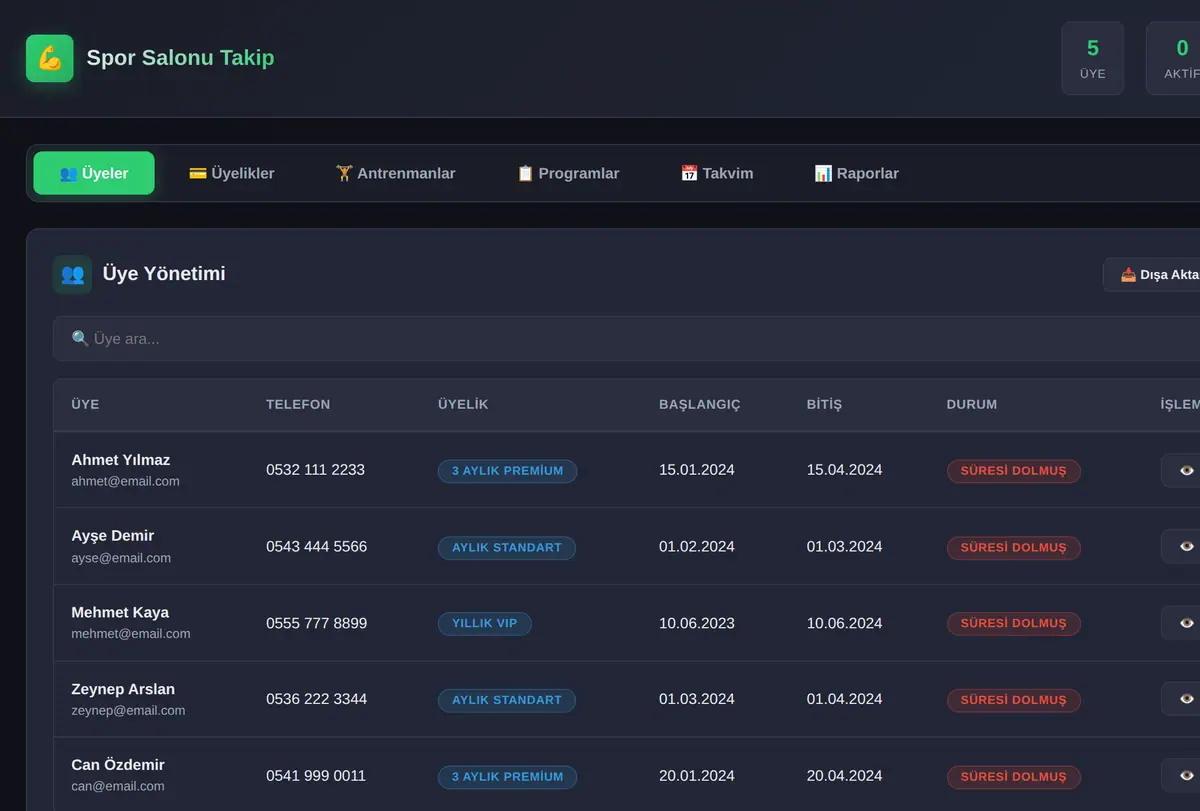Click phone number 0532 111 2233
The image size is (1200, 811).
click(315, 470)
